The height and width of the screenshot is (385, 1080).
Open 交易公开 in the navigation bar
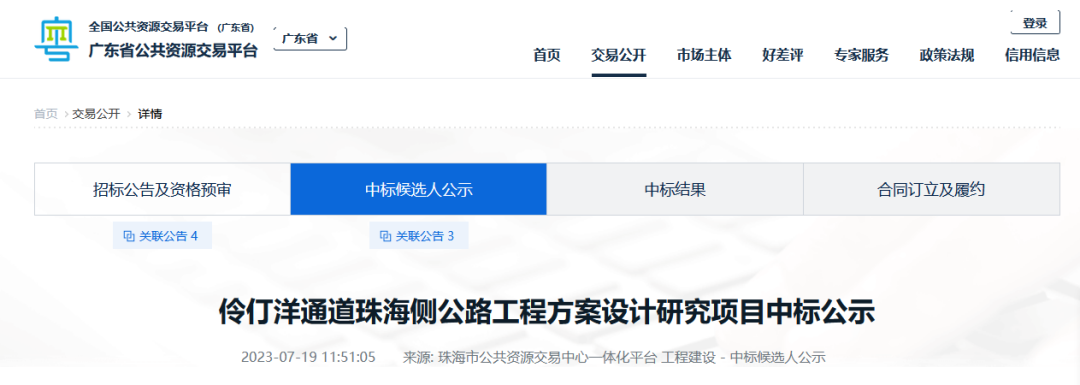tap(619, 56)
